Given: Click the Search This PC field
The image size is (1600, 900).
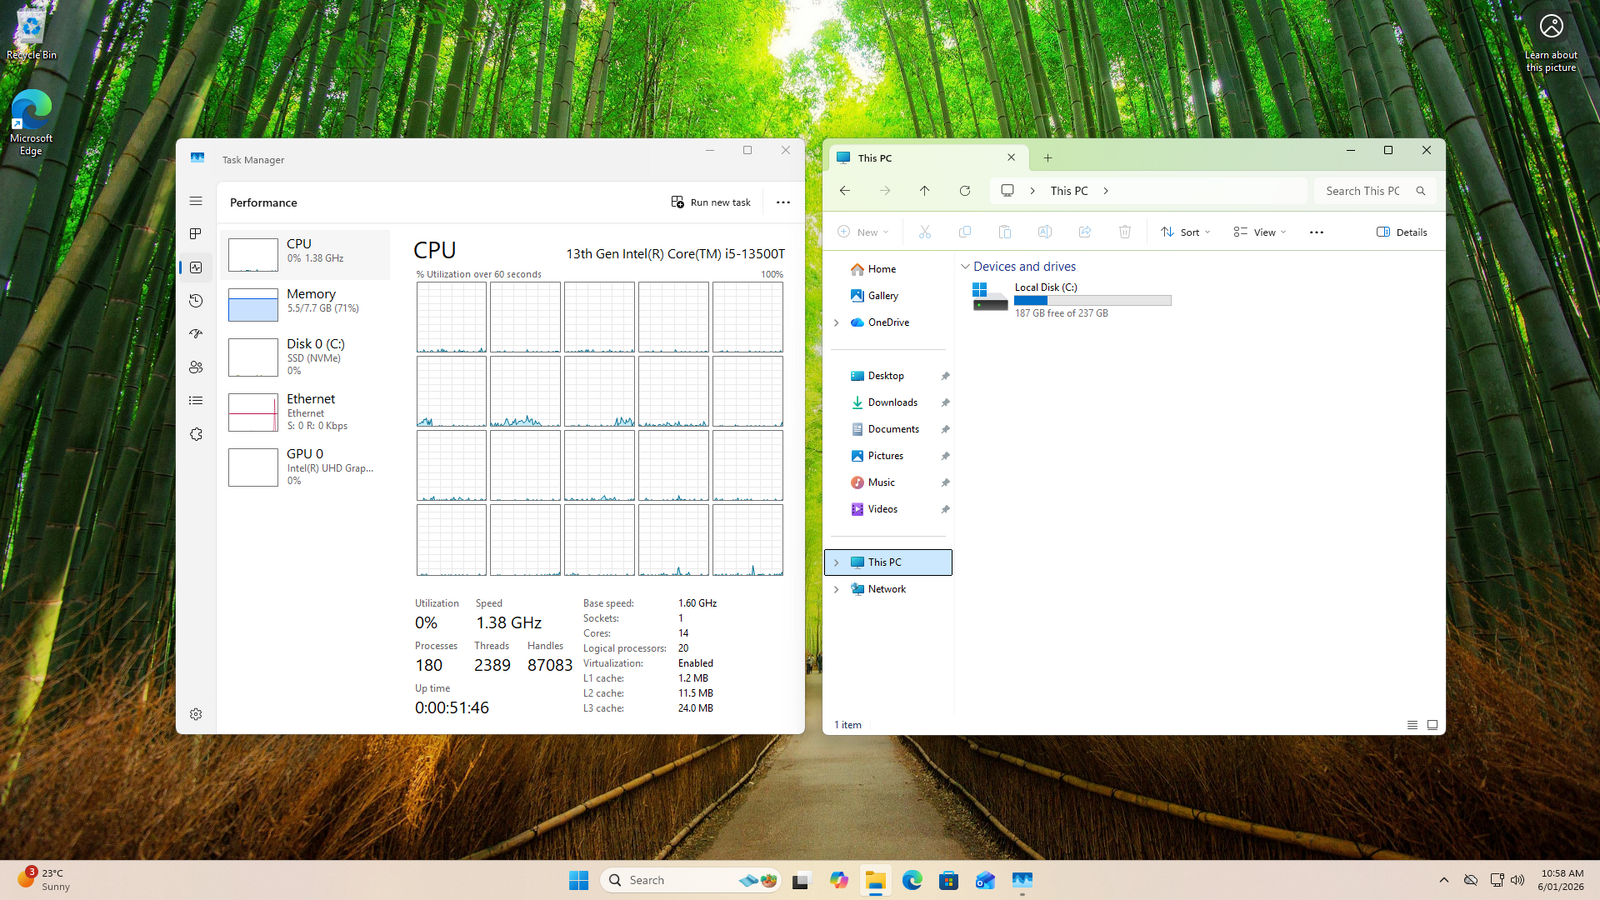Looking at the screenshot, I should pos(1363,191).
